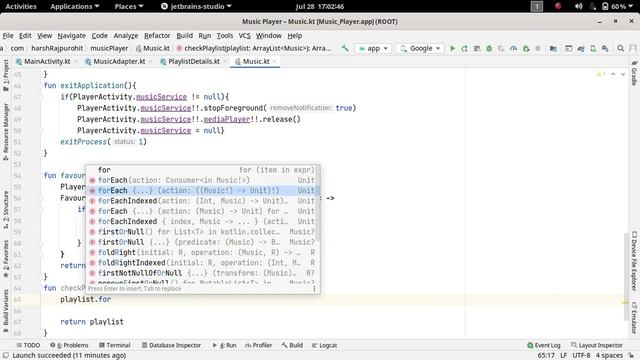Select forEachIndexed { index, Music -> ... } suggestion
The image size is (640, 360).
[x=202, y=221]
